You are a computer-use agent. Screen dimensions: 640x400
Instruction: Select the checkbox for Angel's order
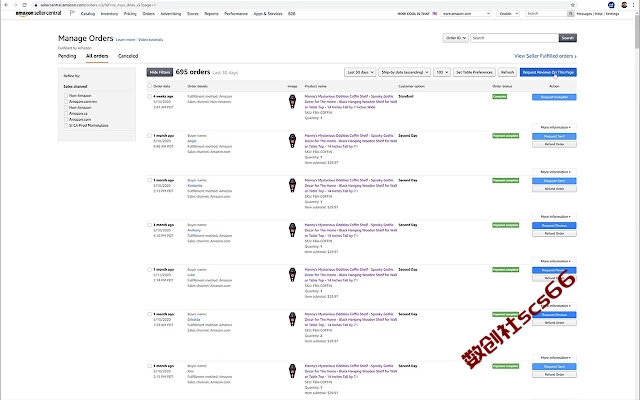(149, 136)
